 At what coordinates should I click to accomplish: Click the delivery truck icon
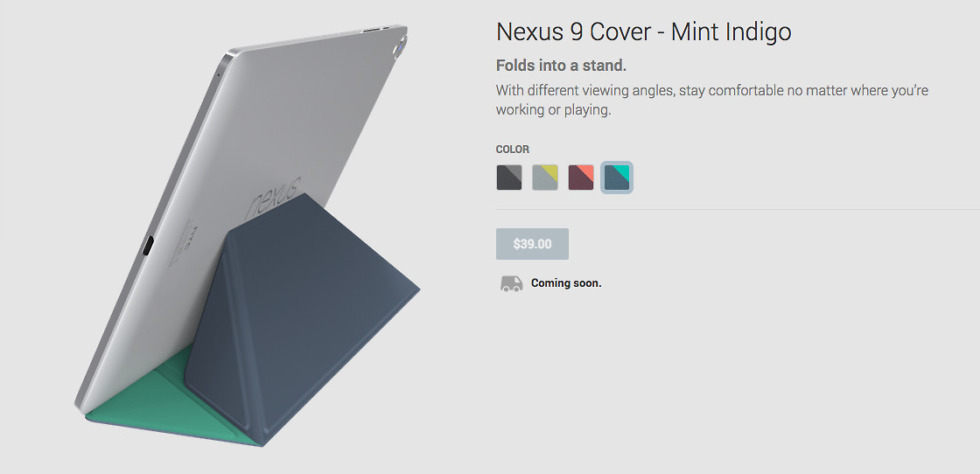511,283
